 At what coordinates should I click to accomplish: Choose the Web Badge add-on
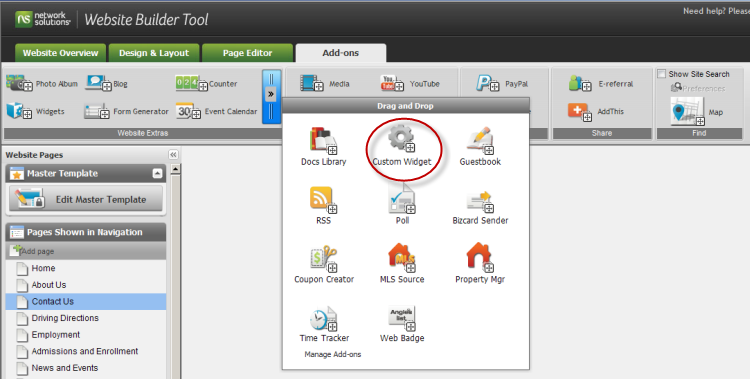(x=402, y=325)
